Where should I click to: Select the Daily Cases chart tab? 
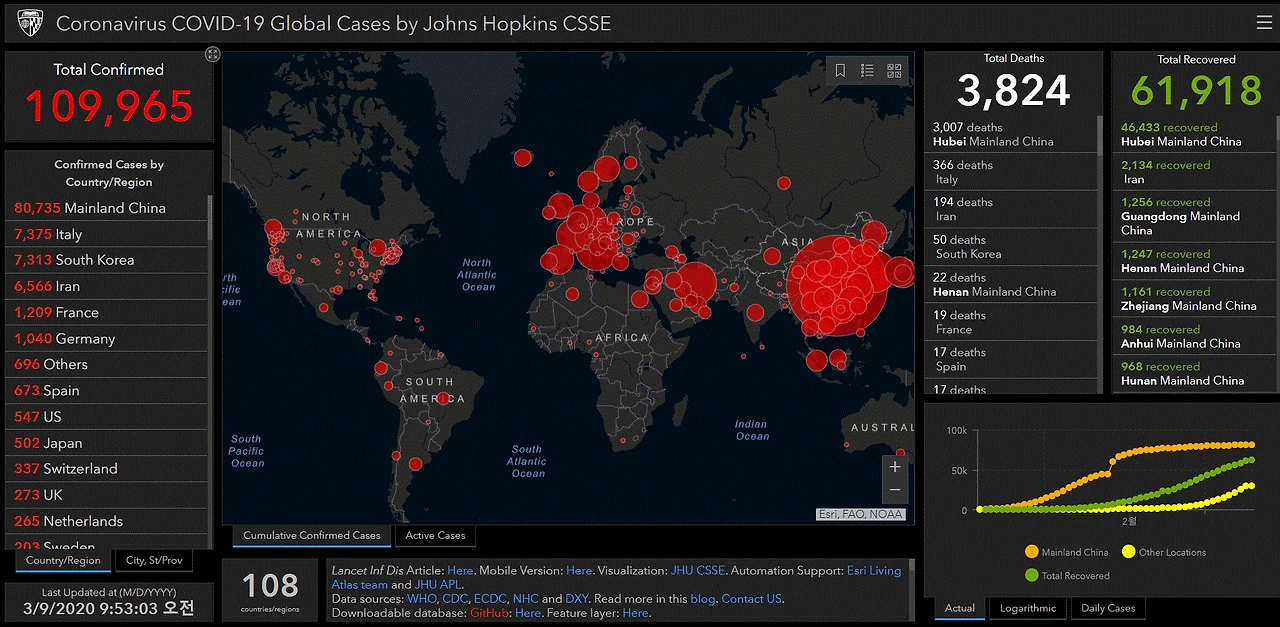pos(1108,608)
